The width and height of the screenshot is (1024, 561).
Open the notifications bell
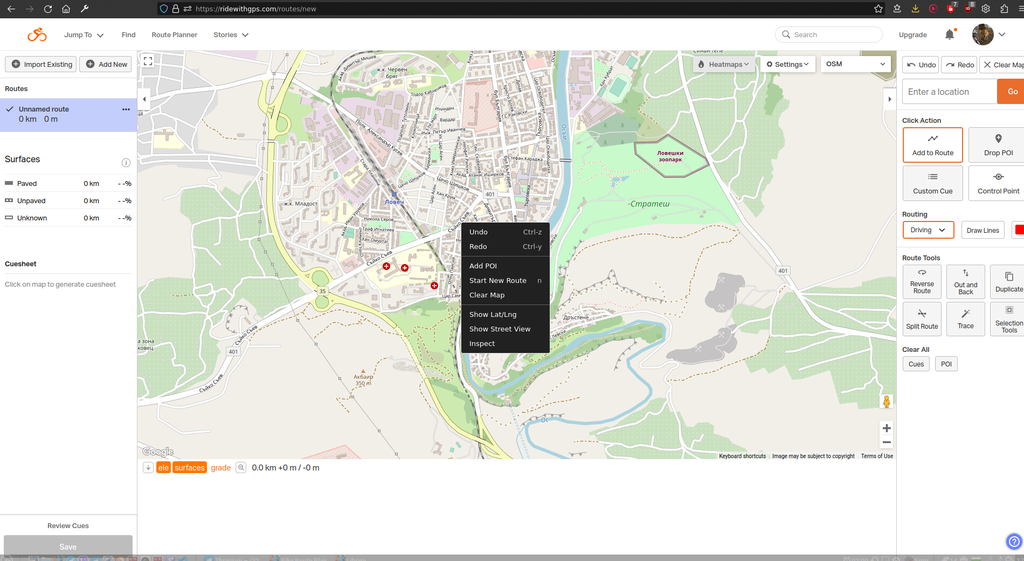[x=949, y=35]
